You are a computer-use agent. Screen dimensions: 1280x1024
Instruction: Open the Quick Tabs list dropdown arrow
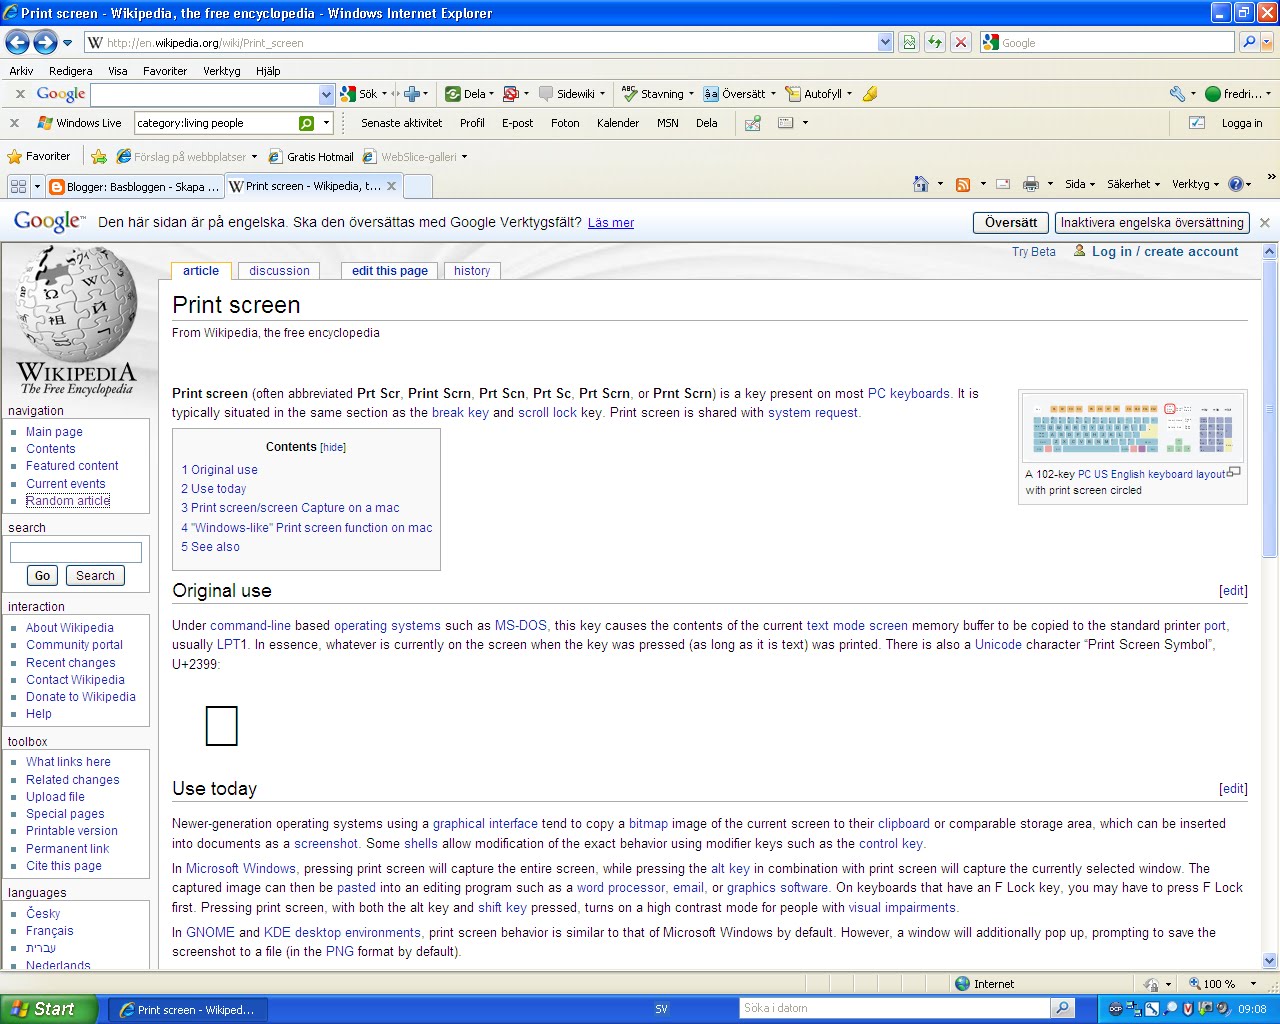(x=37, y=186)
